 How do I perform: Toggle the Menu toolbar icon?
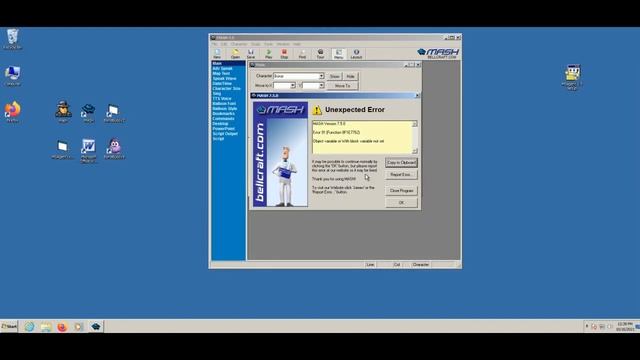coord(338,53)
